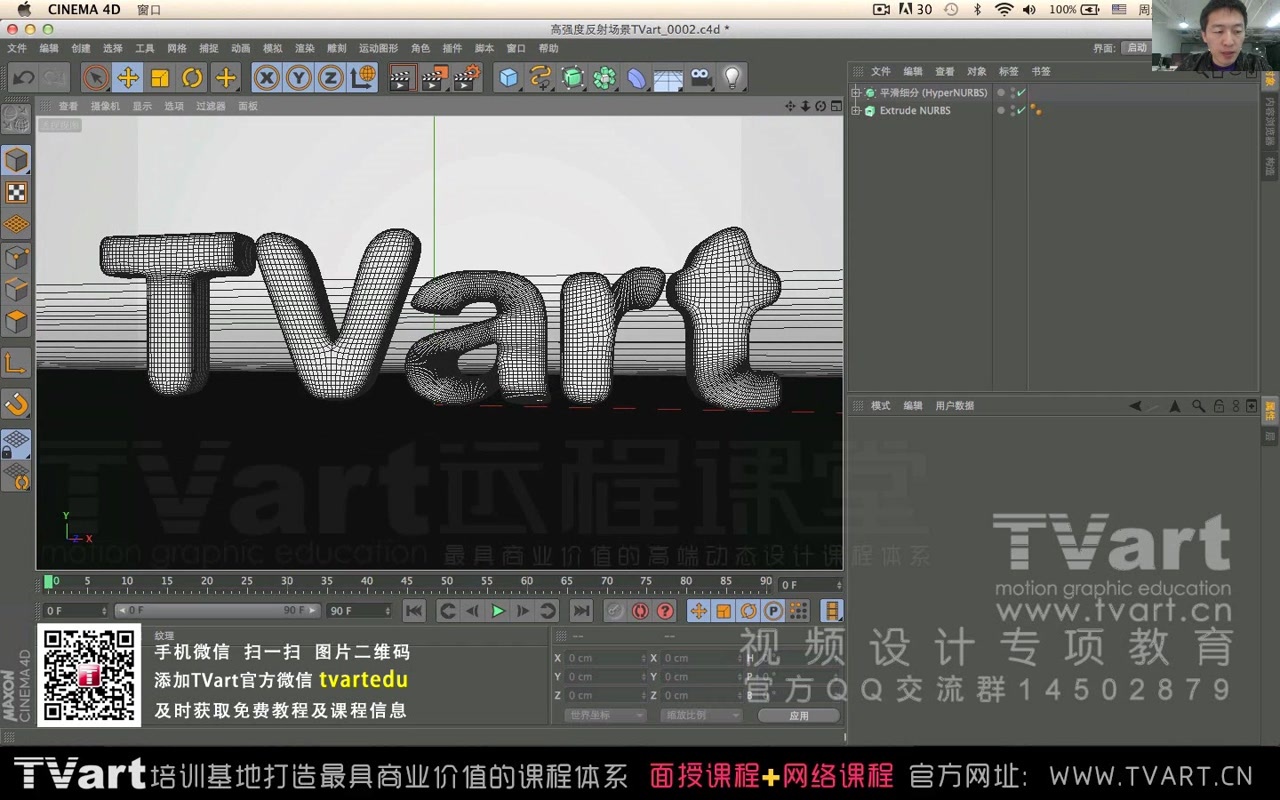Open the 创建 menu

[81, 48]
